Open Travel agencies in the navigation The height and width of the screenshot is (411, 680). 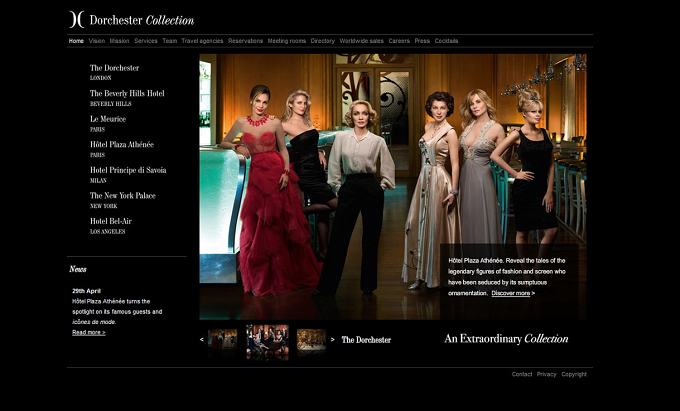pyautogui.click(x=202, y=41)
